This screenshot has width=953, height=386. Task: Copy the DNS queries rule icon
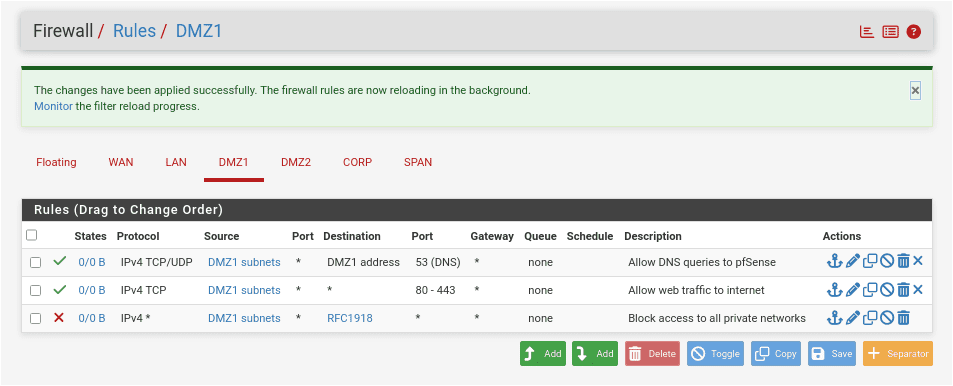pos(870,261)
